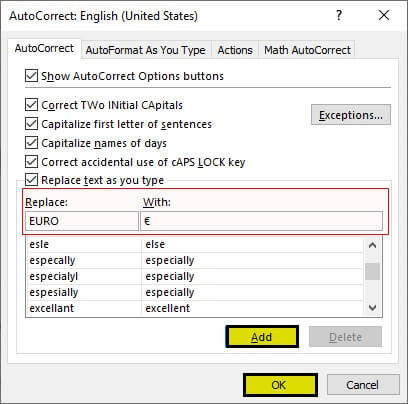Open the Actions tab
The width and height of the screenshot is (408, 404).
[x=235, y=50]
